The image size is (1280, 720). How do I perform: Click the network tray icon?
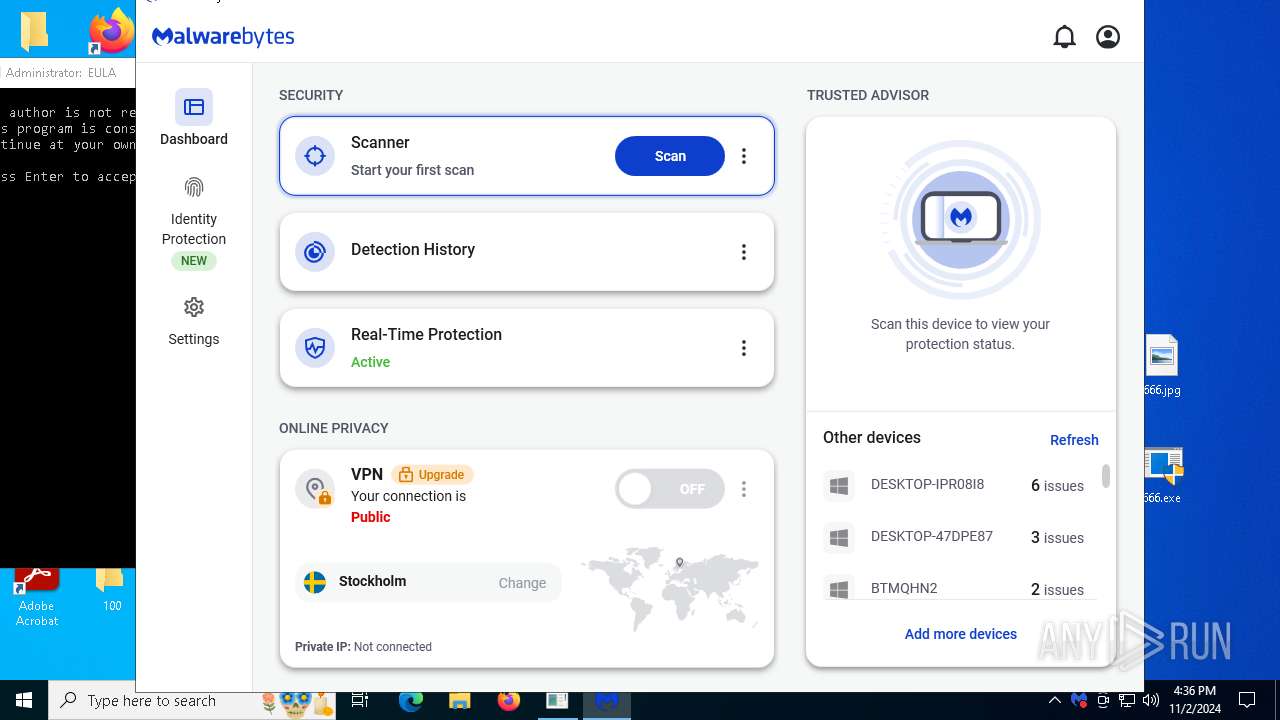click(x=1127, y=701)
